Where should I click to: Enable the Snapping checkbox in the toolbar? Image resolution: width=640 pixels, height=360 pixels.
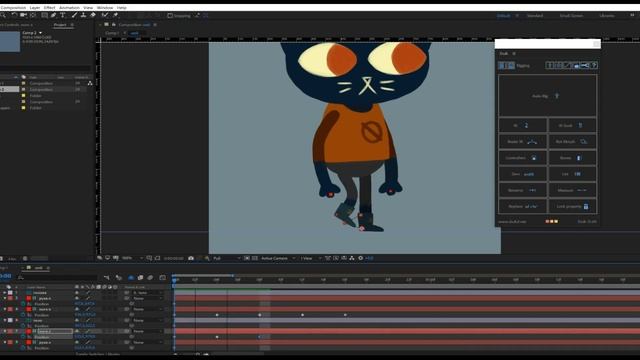170,16
